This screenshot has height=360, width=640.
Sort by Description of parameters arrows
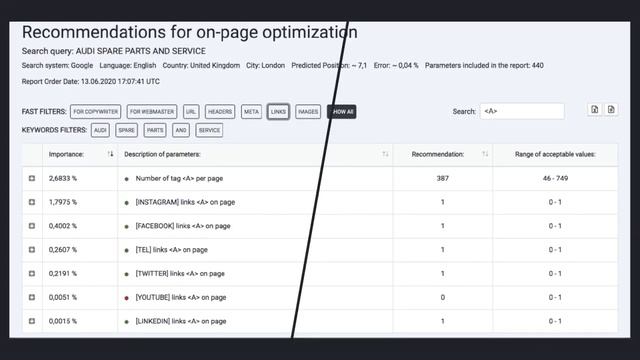[385, 154]
